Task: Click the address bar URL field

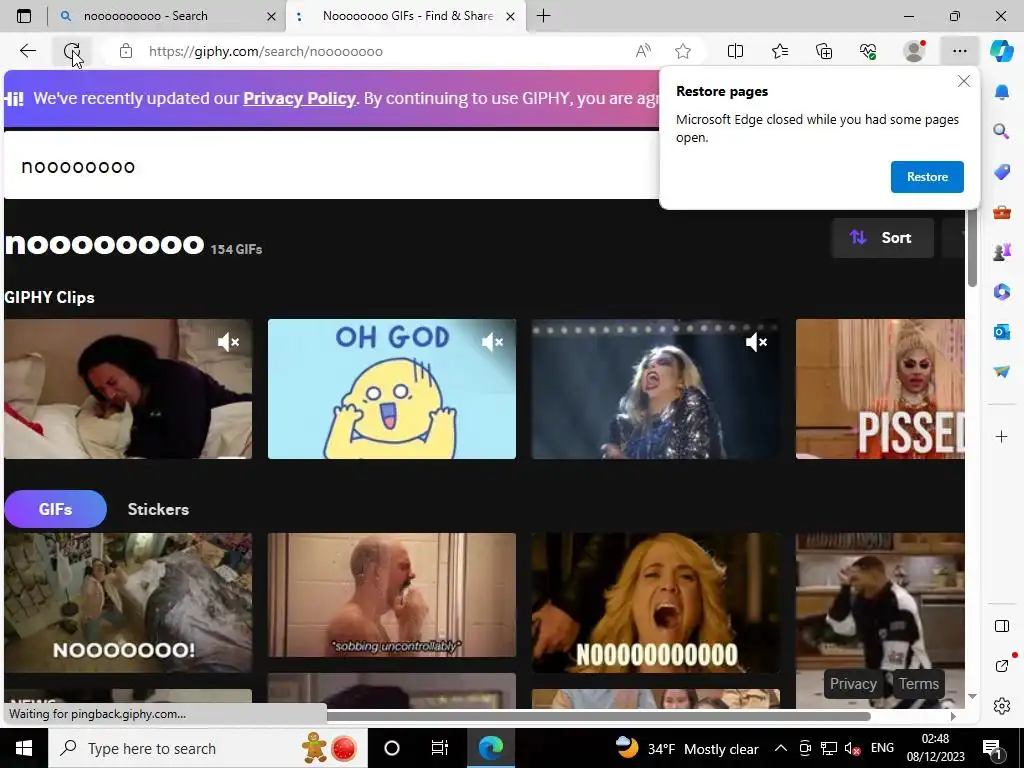Action: [385, 51]
